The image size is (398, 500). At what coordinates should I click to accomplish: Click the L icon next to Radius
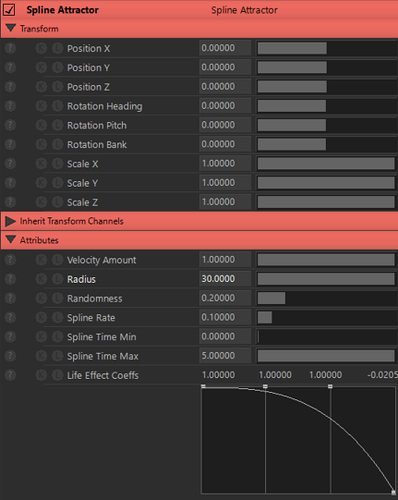57,279
